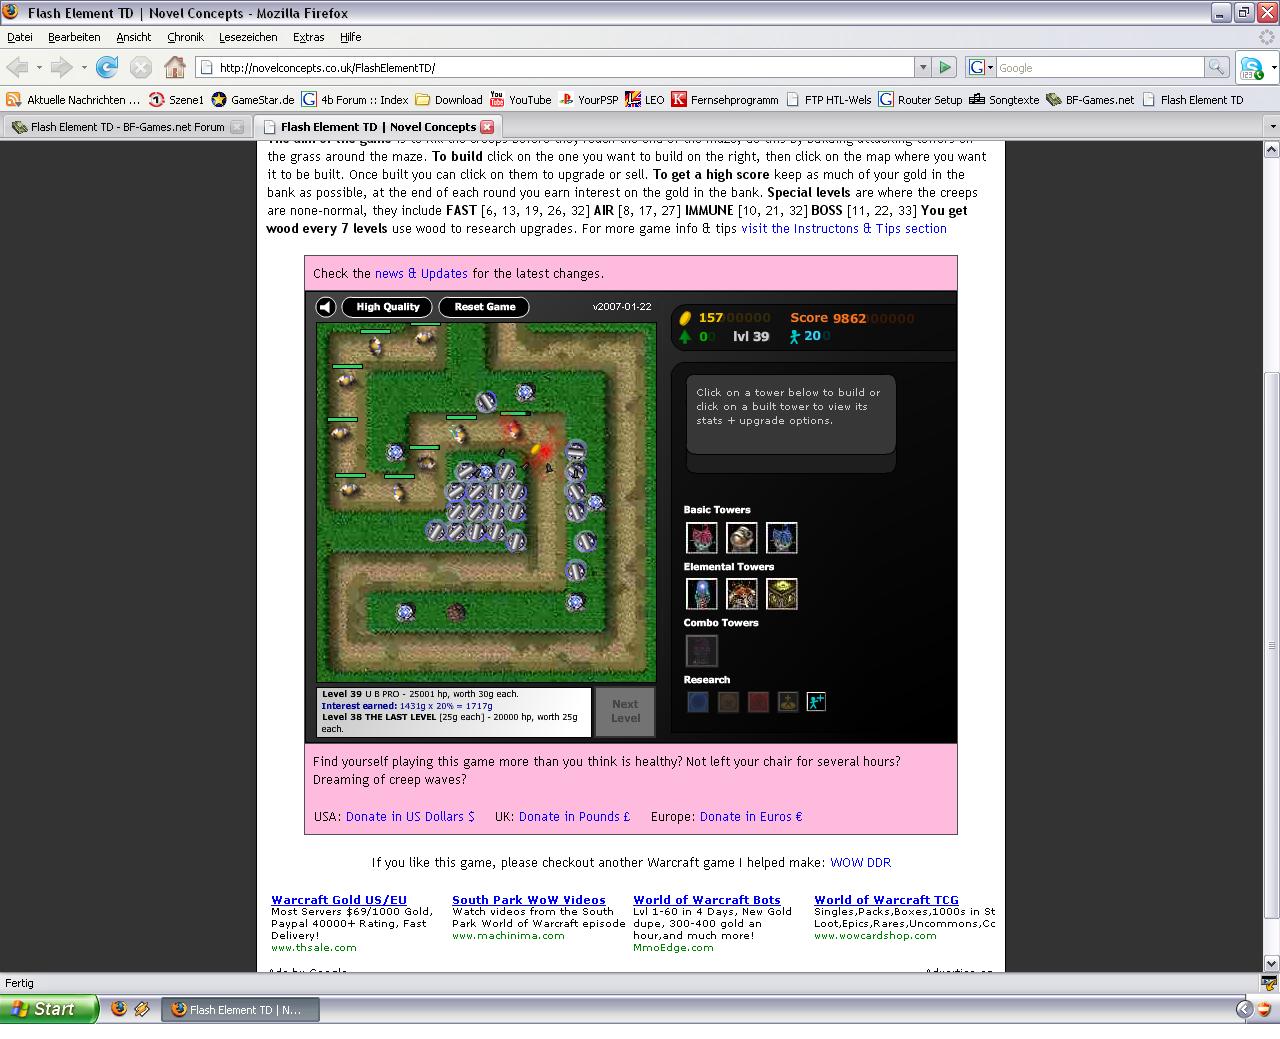This screenshot has height=1039, width=1280.
Task: Open the Hilfe menu
Action: point(350,37)
